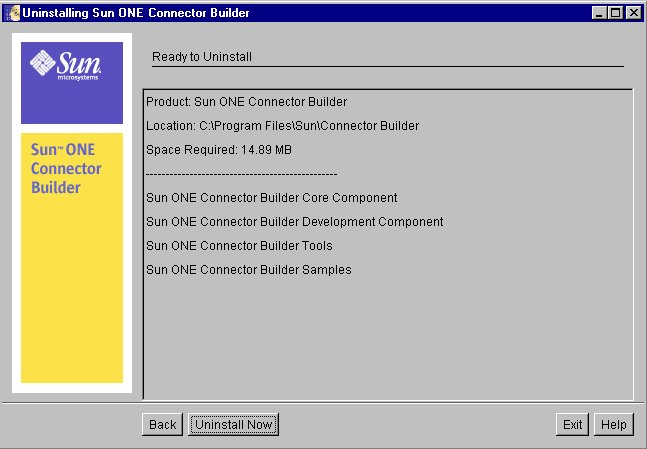Maximize the uninstaller window
Screen dimensions: 647x449
point(615,13)
